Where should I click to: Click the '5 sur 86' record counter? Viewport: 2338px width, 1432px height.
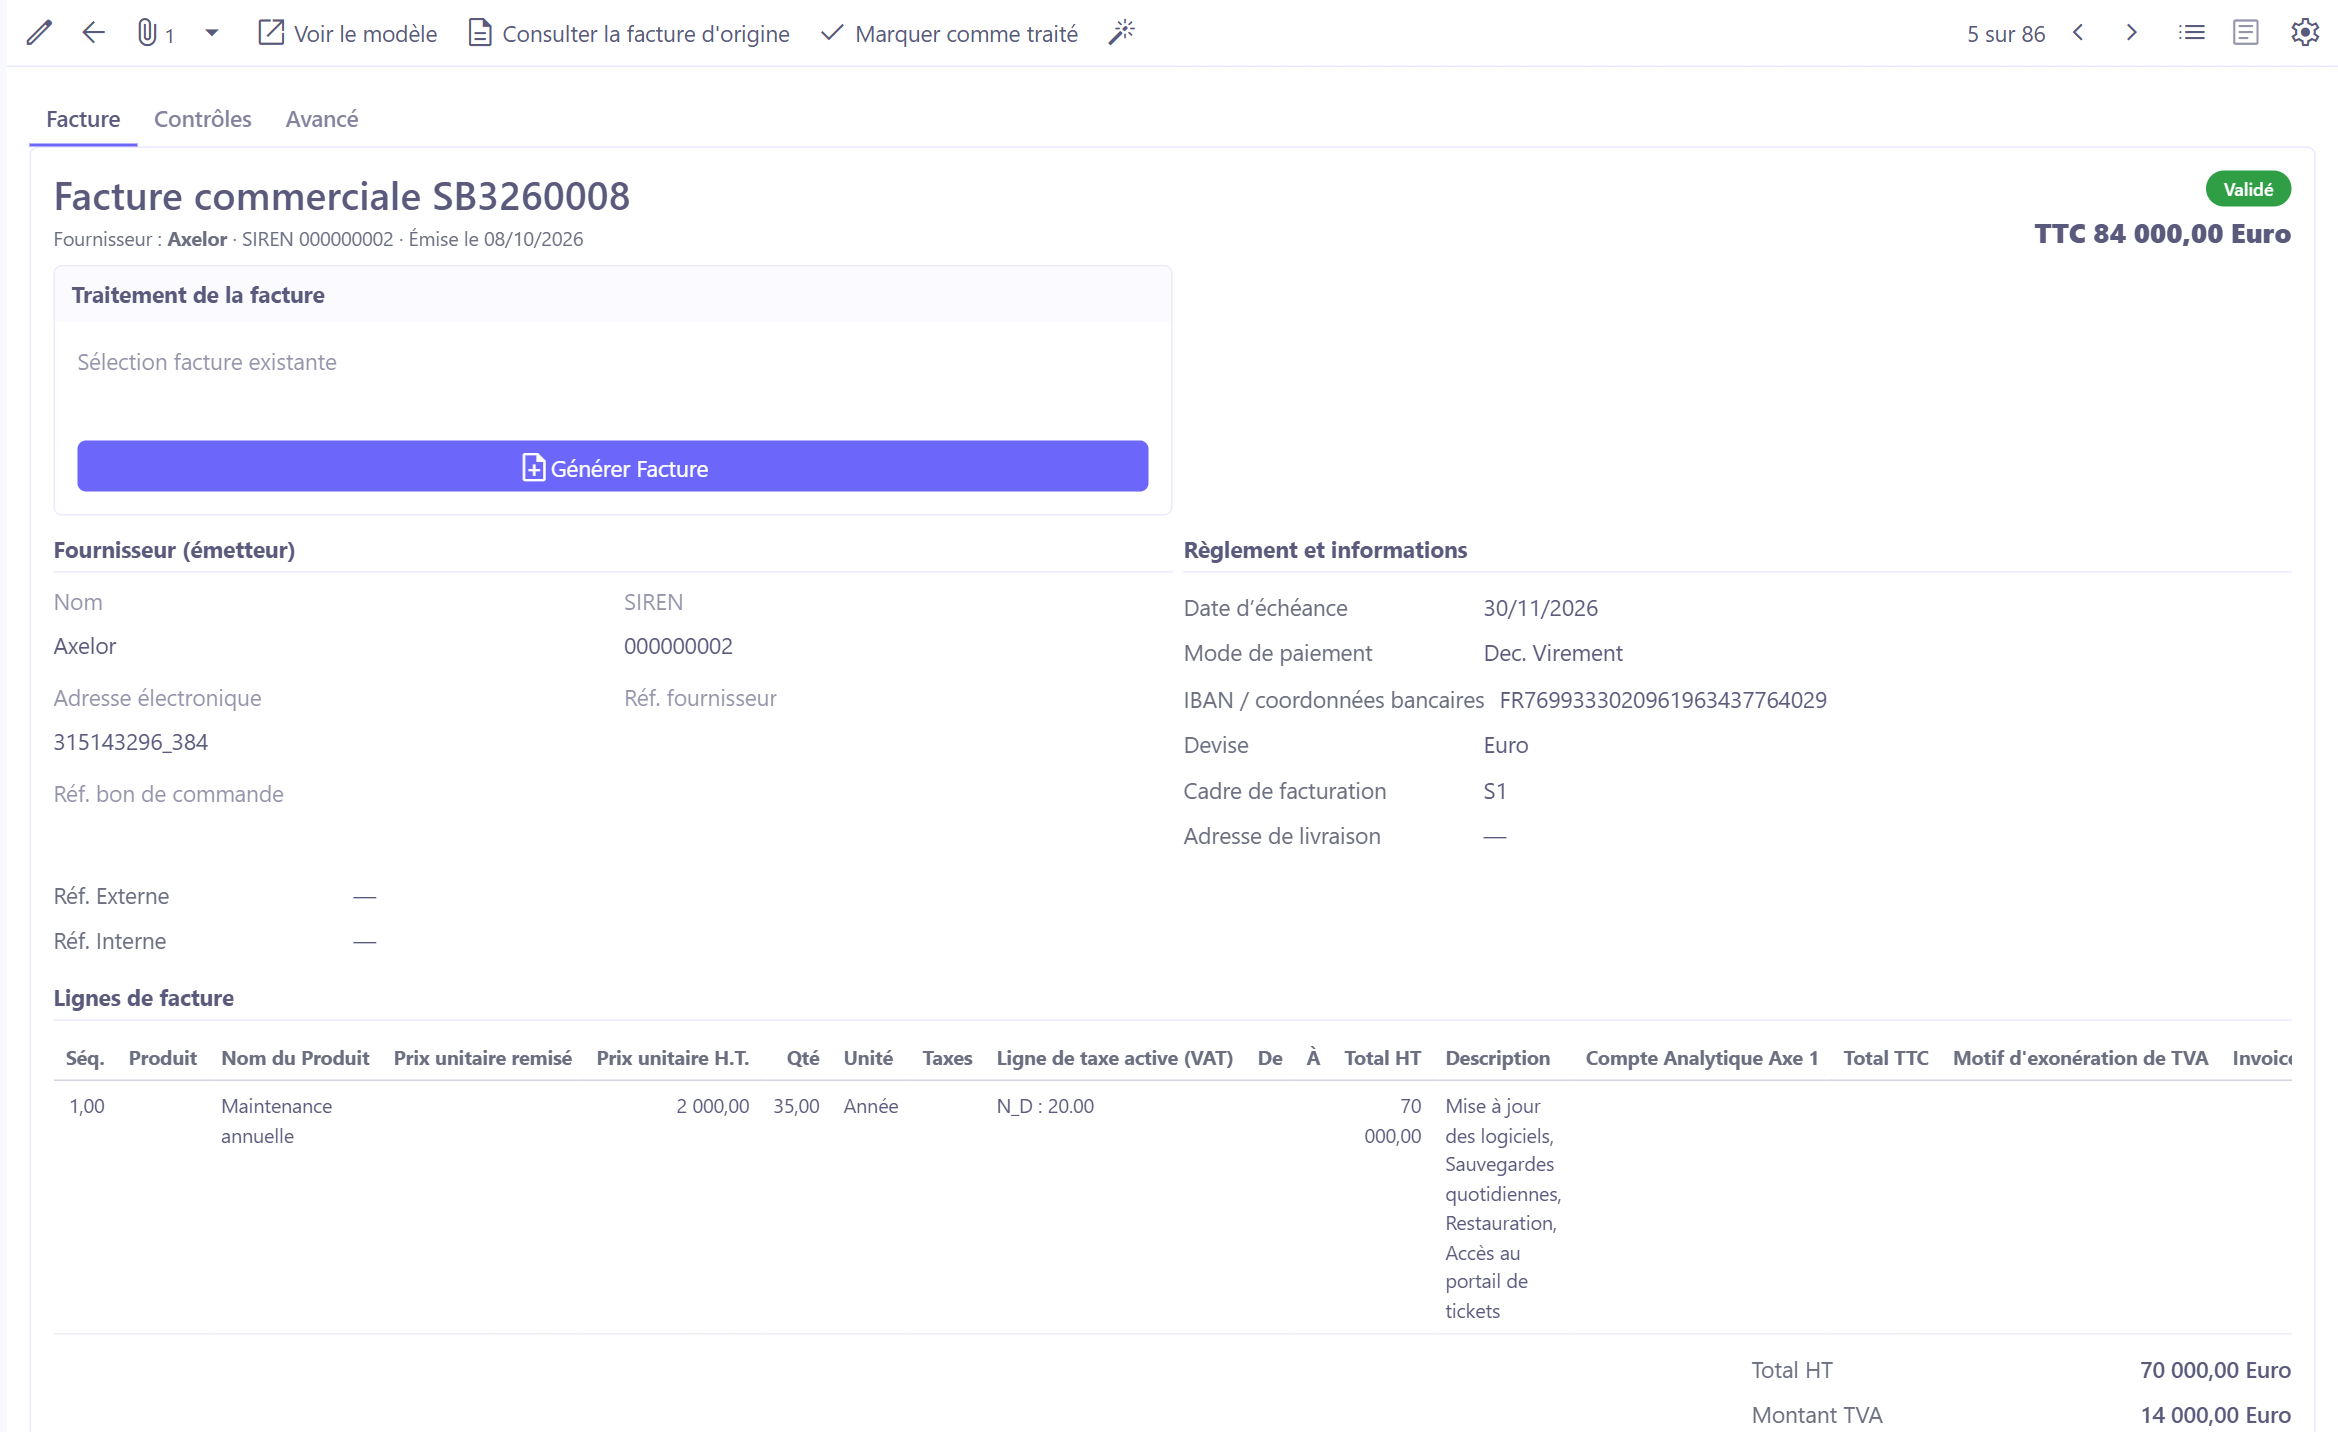click(x=2006, y=34)
